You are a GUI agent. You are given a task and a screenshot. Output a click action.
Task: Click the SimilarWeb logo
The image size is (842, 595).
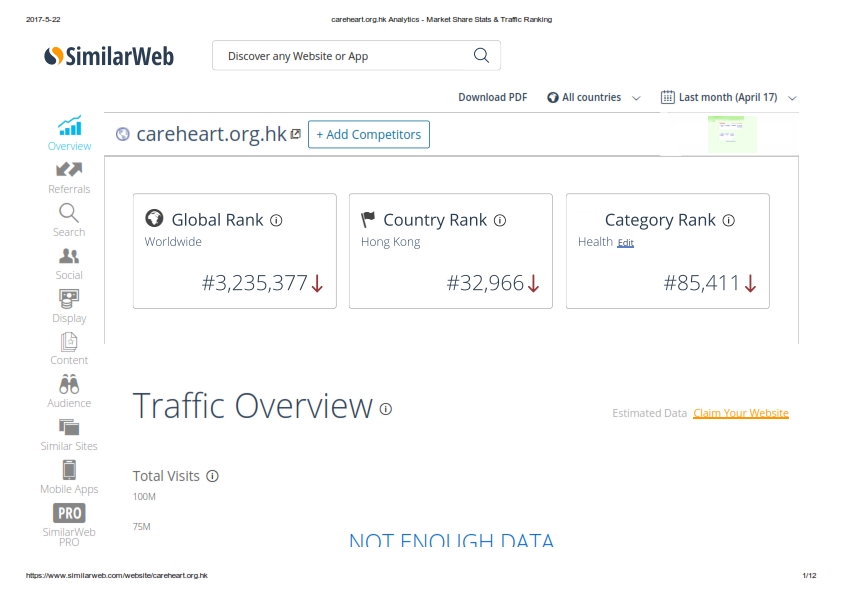[x=109, y=56]
